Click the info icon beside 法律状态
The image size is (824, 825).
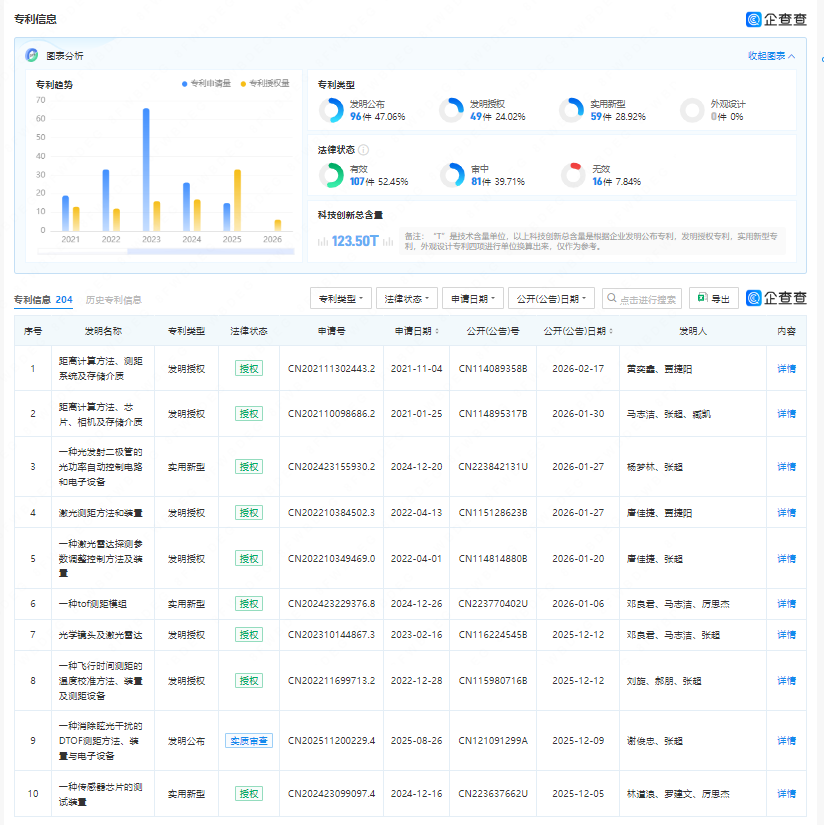pyautogui.click(x=363, y=150)
